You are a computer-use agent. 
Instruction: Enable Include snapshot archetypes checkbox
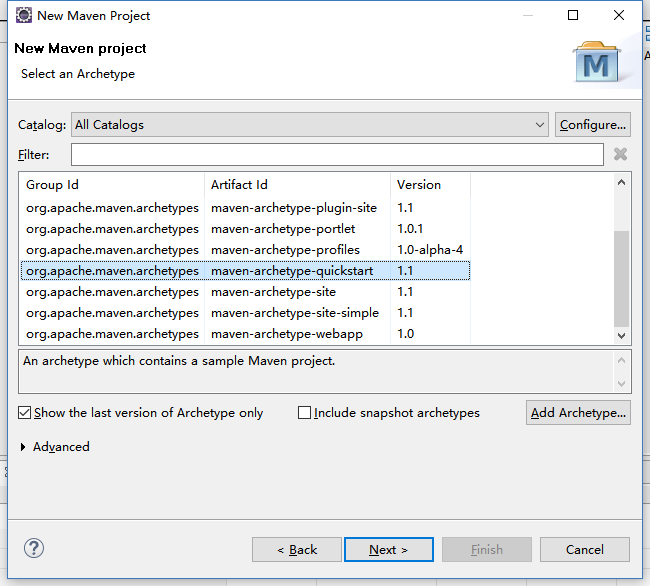(304, 413)
